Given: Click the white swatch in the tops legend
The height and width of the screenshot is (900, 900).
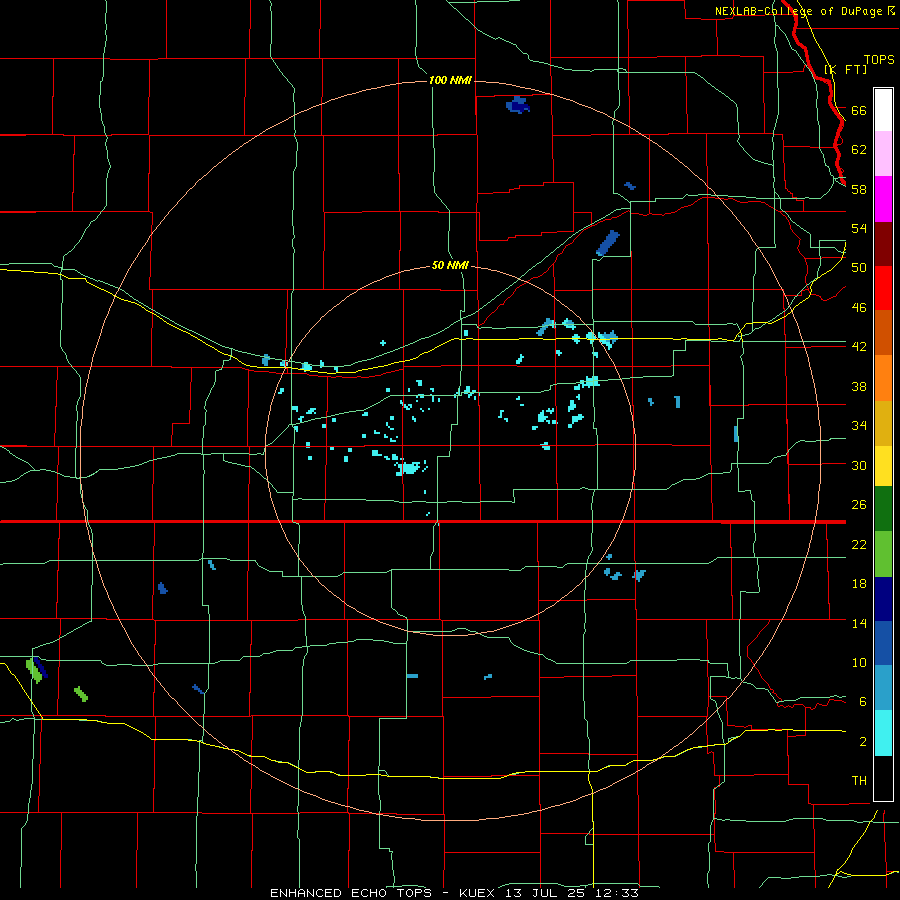Looking at the screenshot, I should 883,110.
